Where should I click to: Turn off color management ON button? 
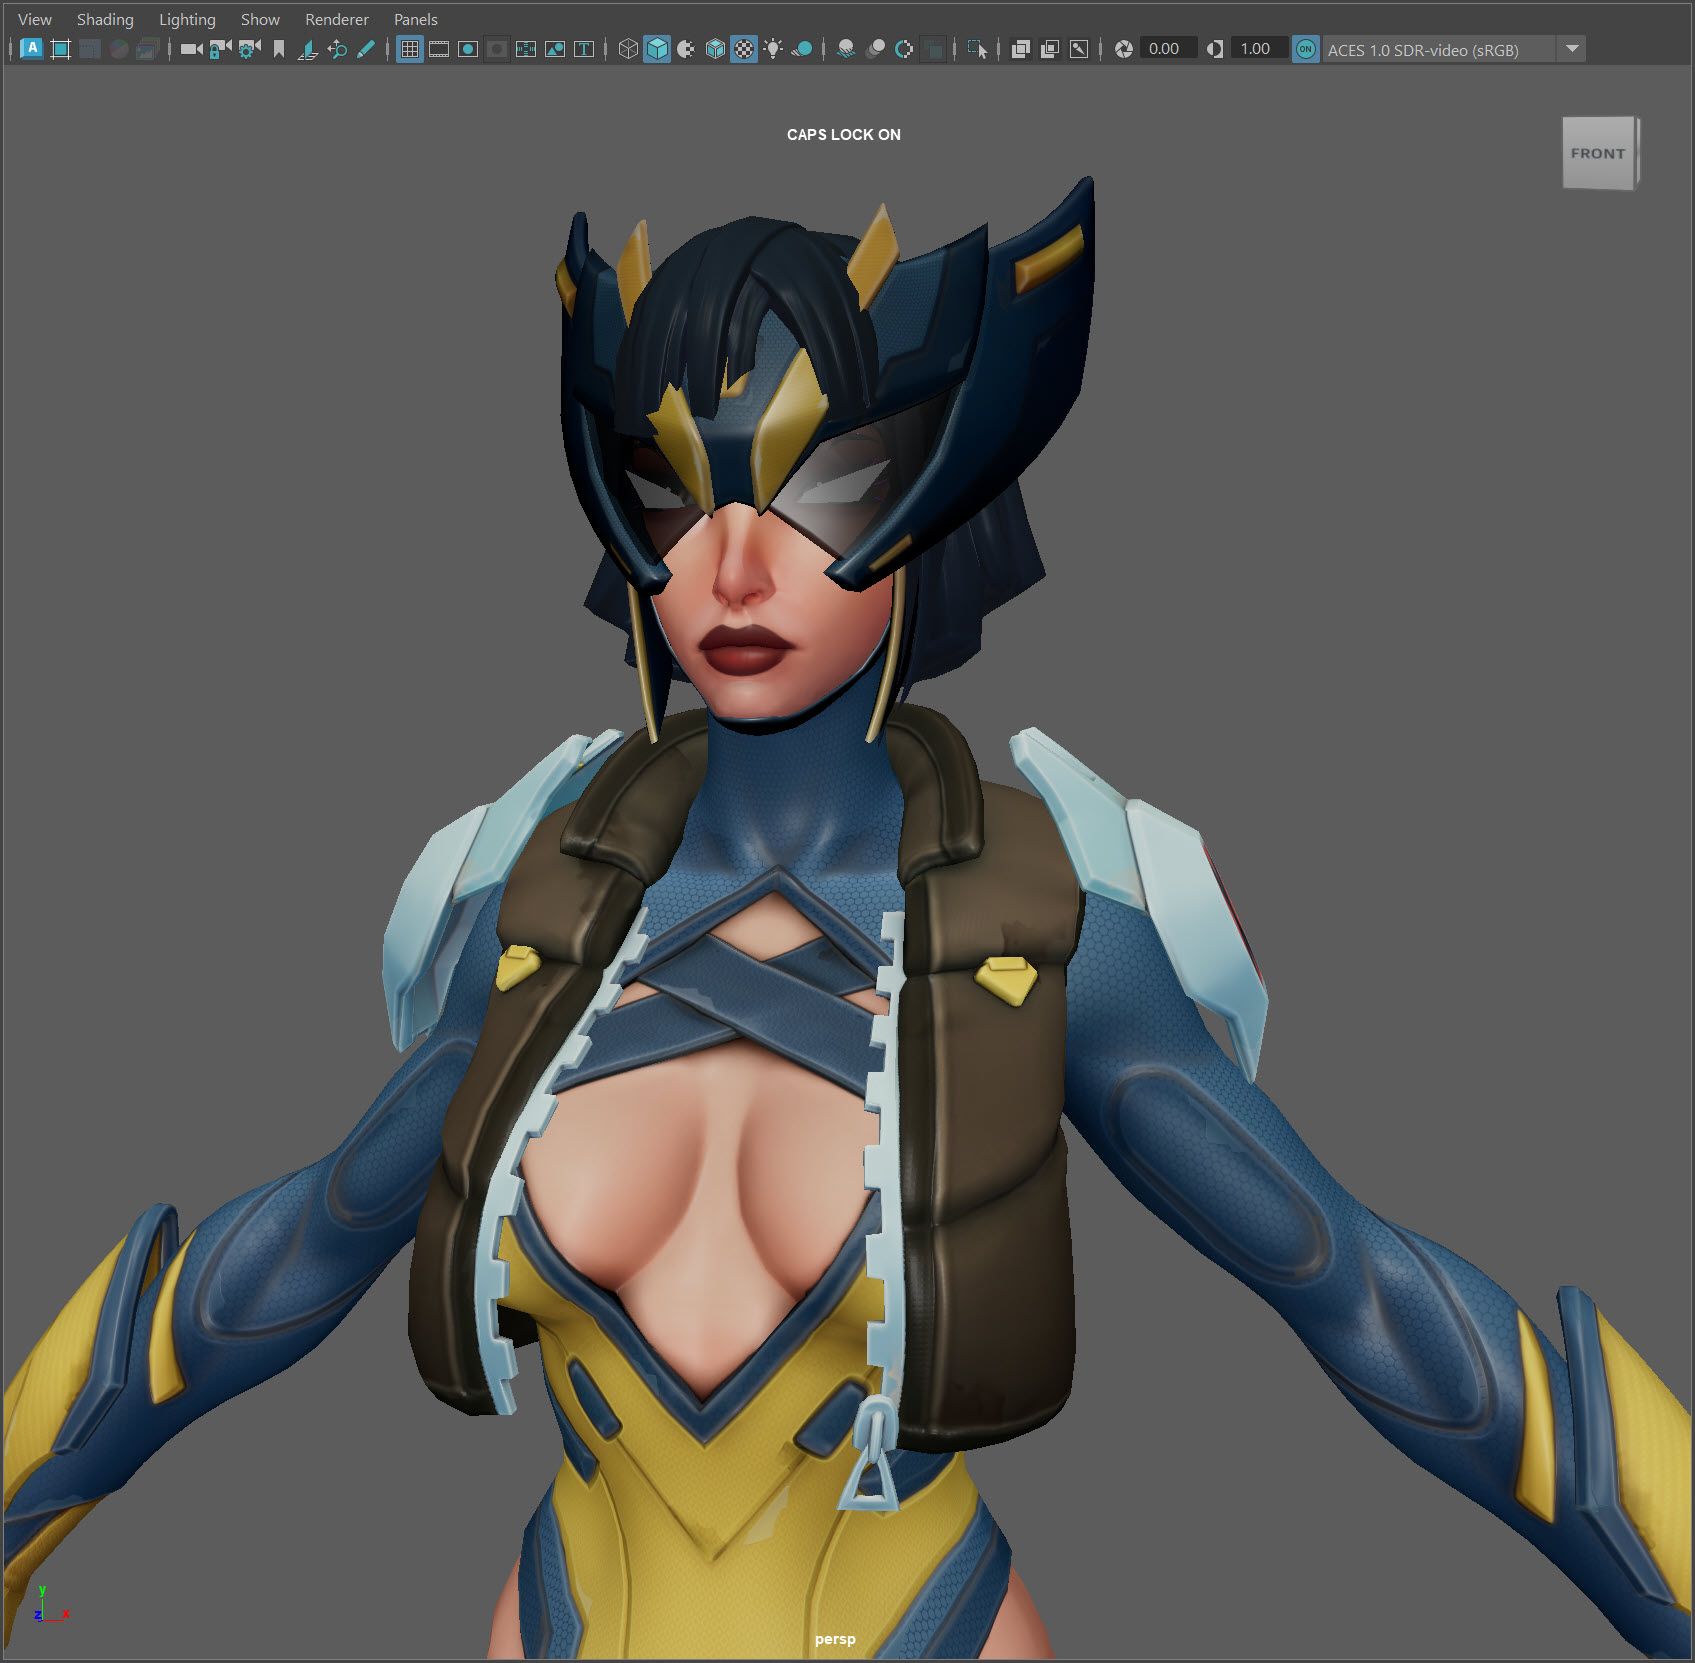(1305, 49)
